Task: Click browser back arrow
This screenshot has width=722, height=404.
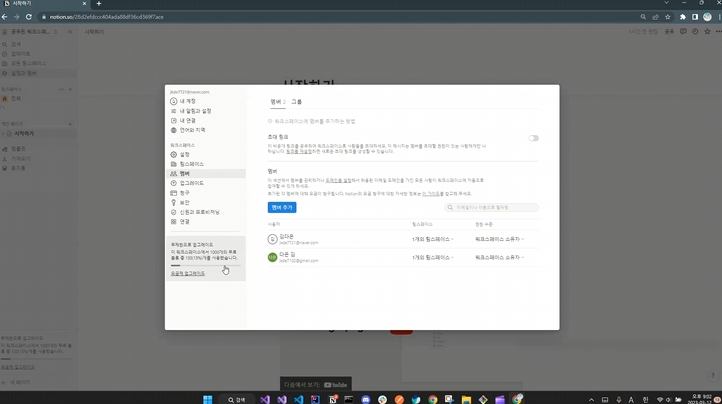Action: [5, 17]
